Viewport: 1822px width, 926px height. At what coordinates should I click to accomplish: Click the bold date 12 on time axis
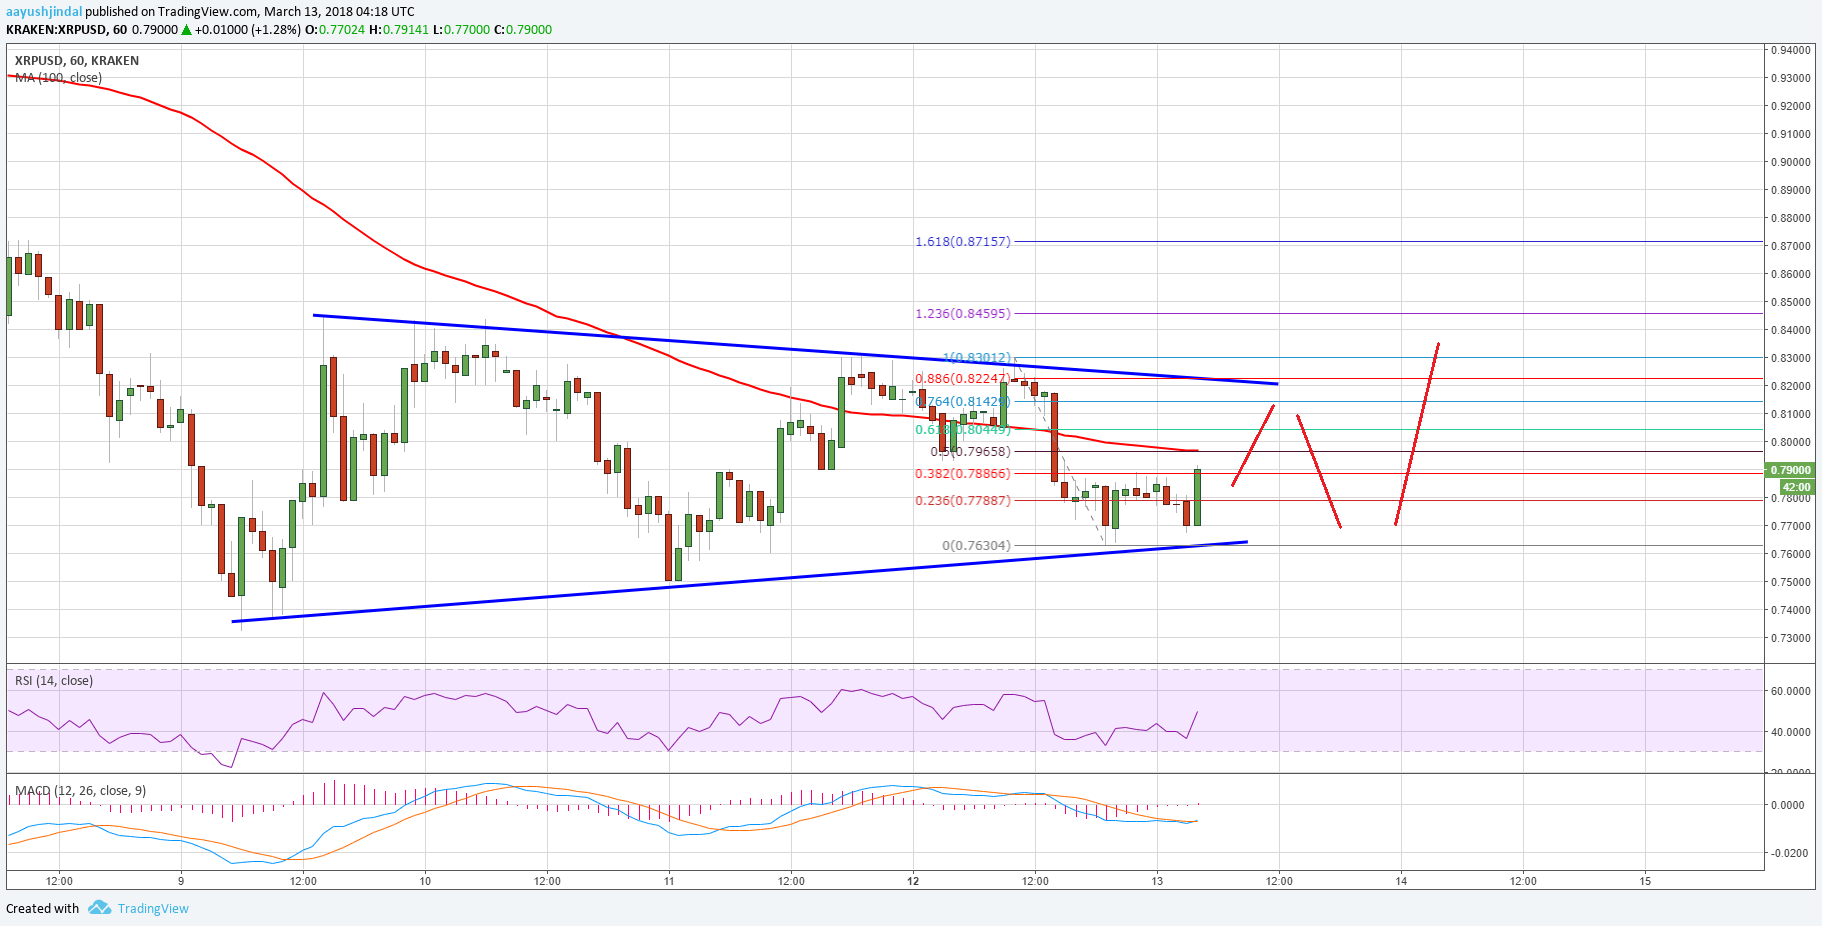(913, 881)
